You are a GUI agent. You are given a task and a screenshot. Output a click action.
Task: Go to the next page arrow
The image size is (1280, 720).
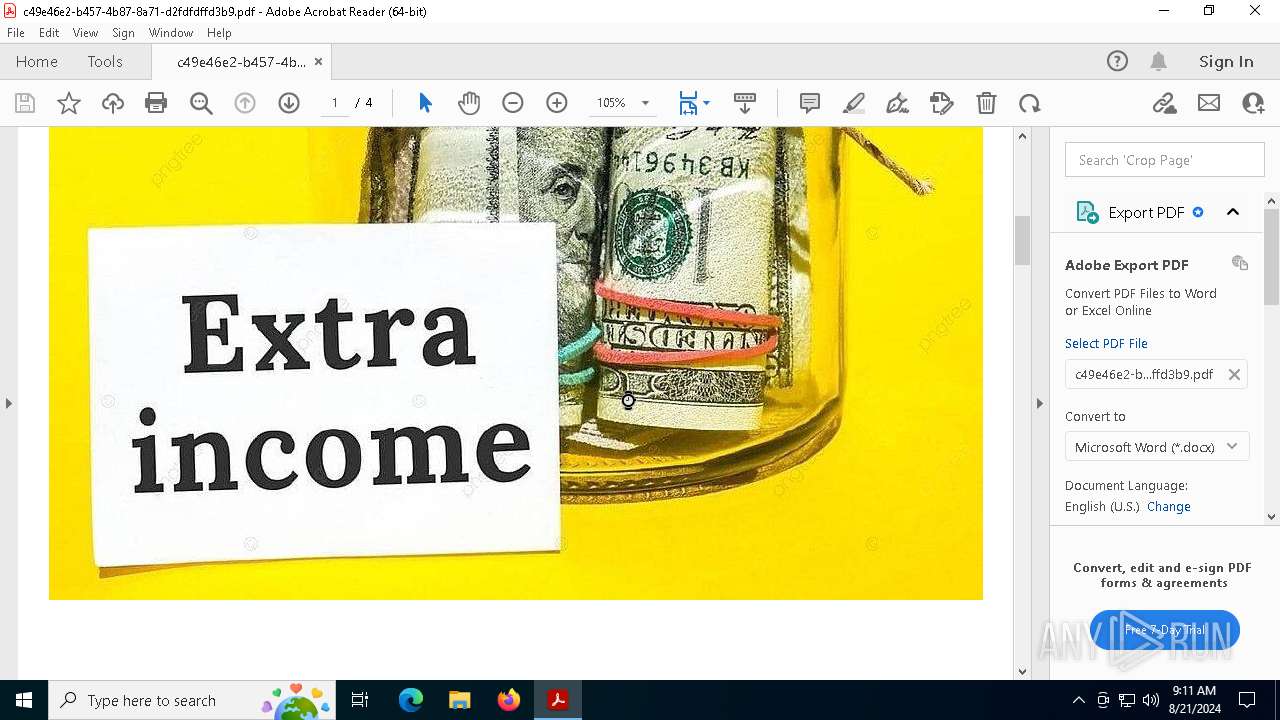(x=289, y=103)
